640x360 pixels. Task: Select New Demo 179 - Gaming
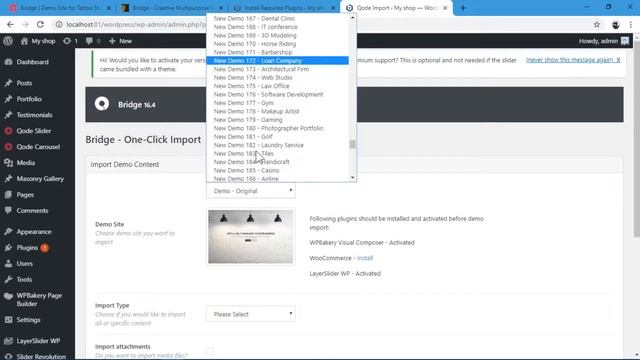point(278,120)
